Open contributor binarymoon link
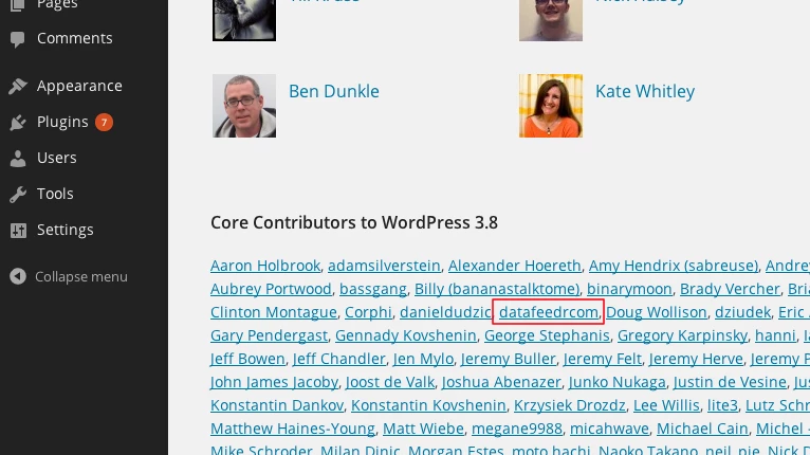The height and width of the screenshot is (455, 810). coord(629,289)
